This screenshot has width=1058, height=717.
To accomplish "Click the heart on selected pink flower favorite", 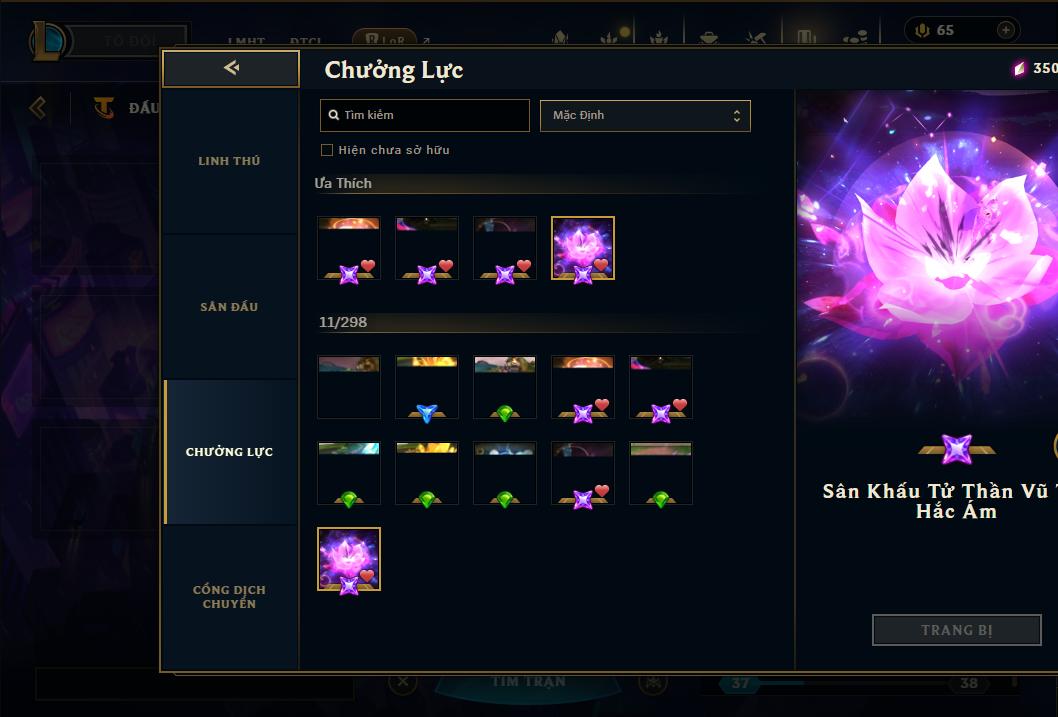I will 601,265.
